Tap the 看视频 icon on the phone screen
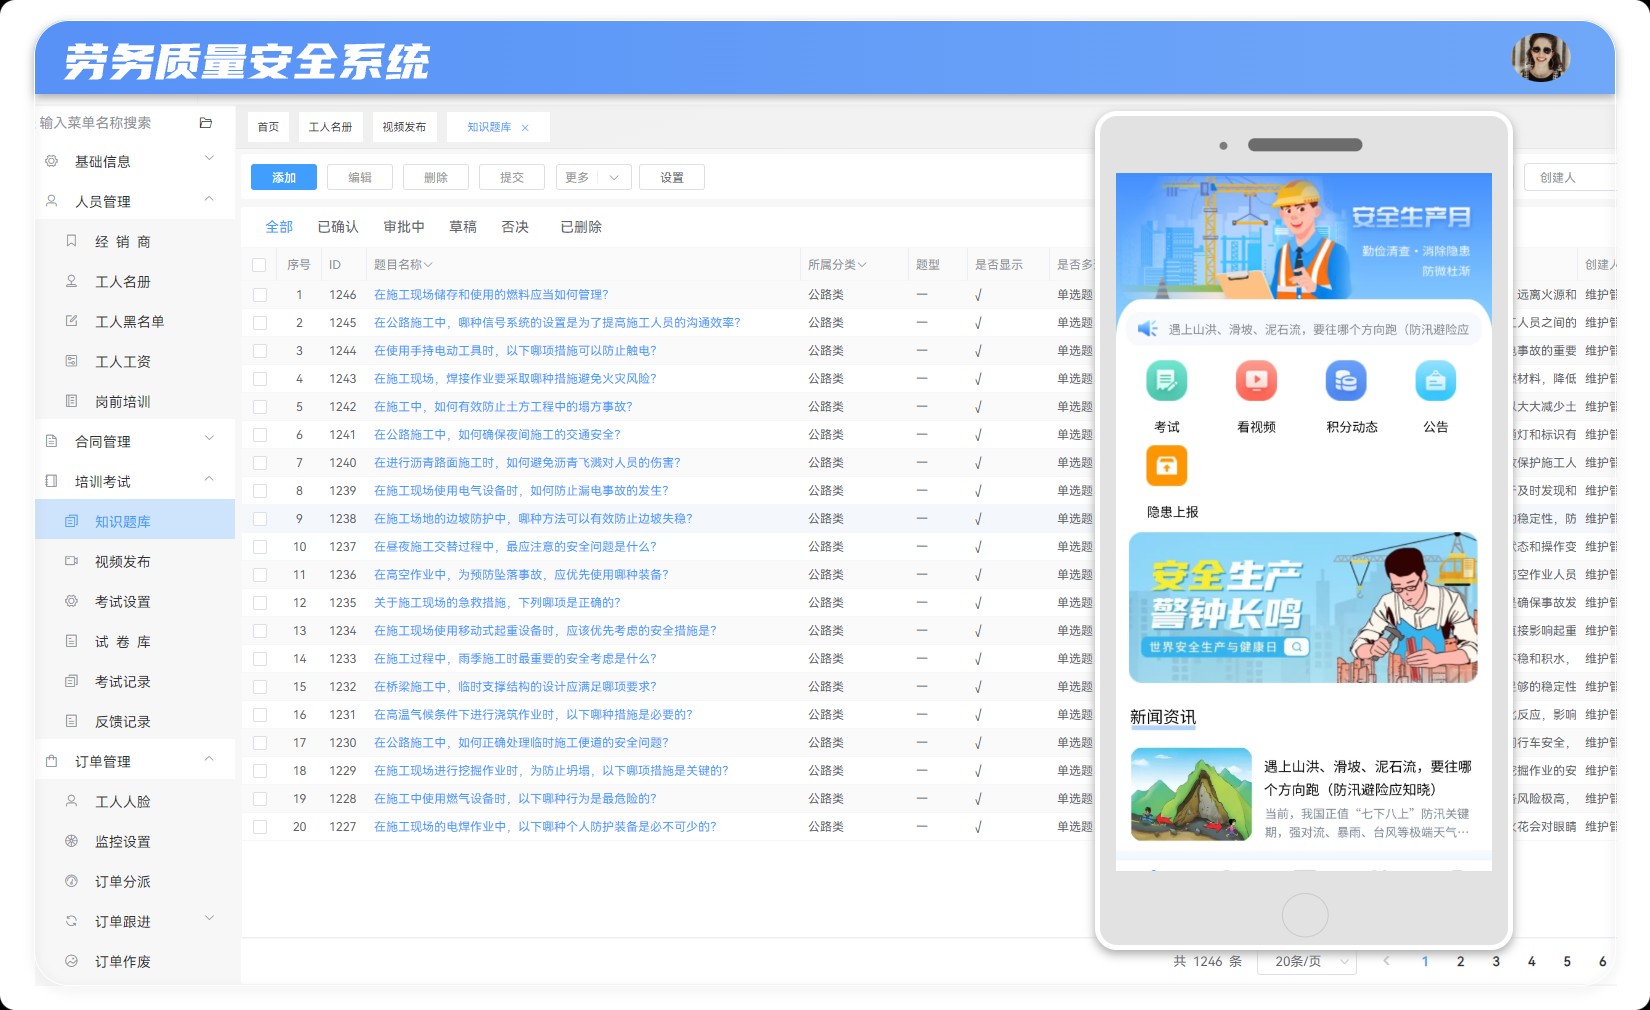The width and height of the screenshot is (1650, 1010). (1256, 381)
